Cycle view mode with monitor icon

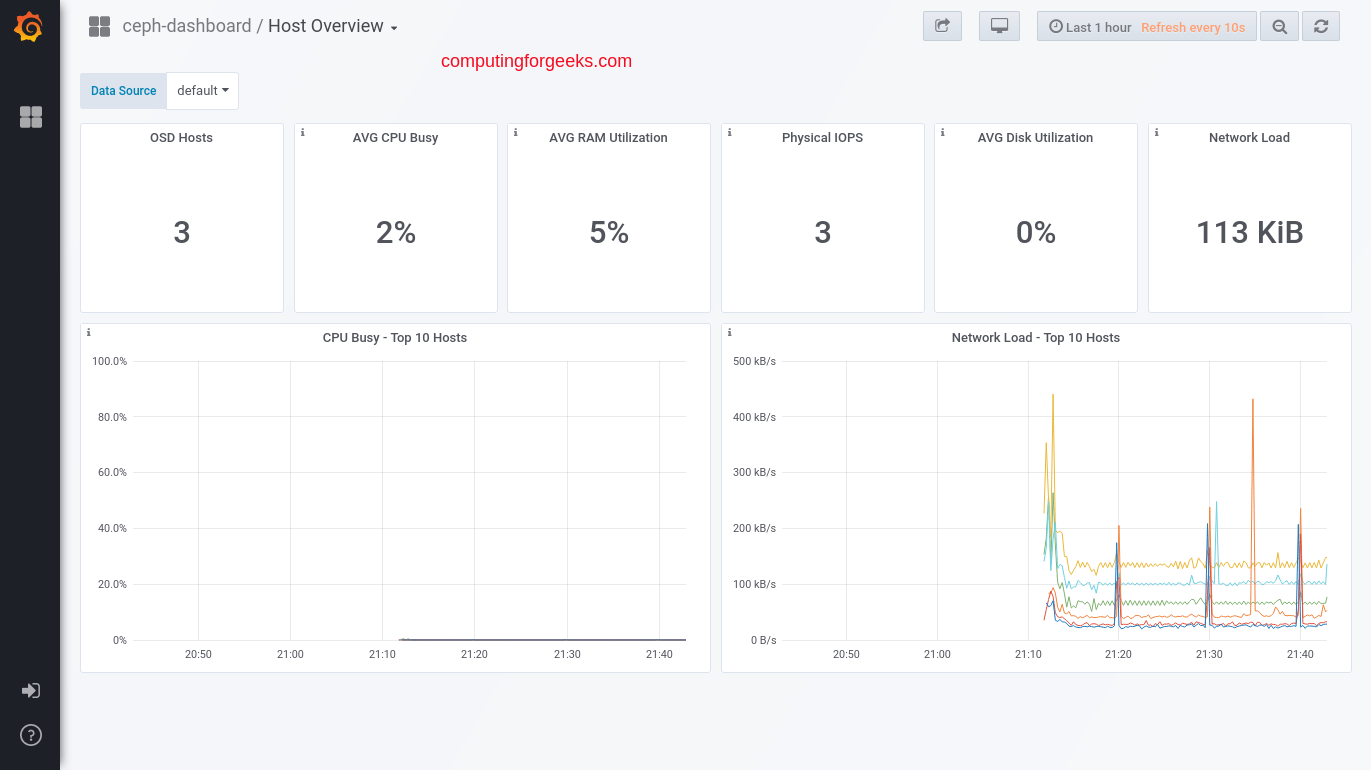999,27
